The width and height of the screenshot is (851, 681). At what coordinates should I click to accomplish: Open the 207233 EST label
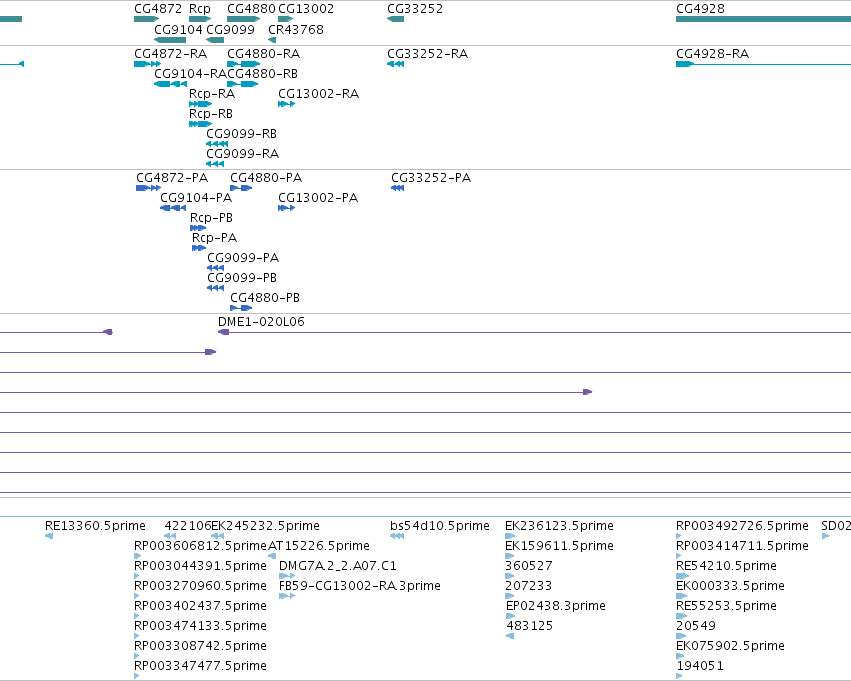click(529, 586)
